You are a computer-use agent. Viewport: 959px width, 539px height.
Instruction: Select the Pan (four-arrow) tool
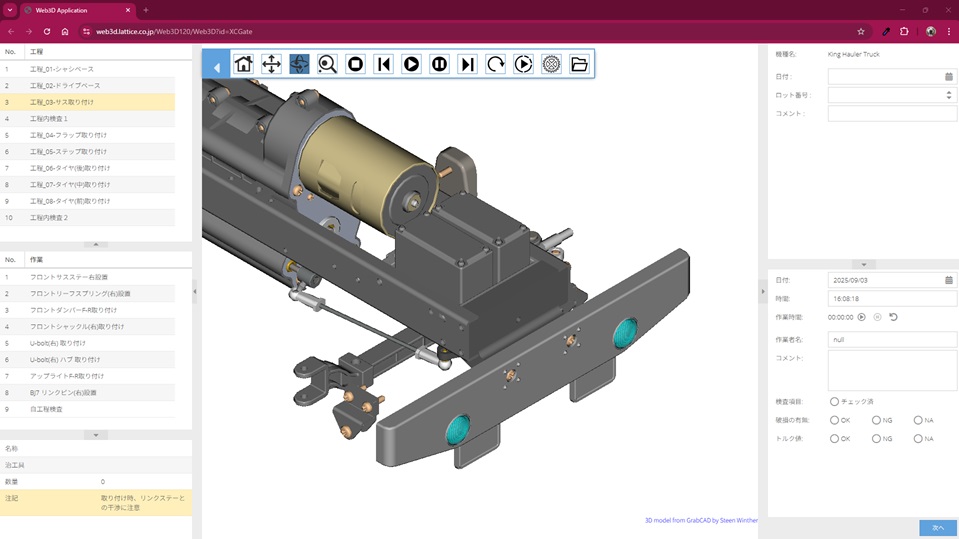click(x=271, y=64)
